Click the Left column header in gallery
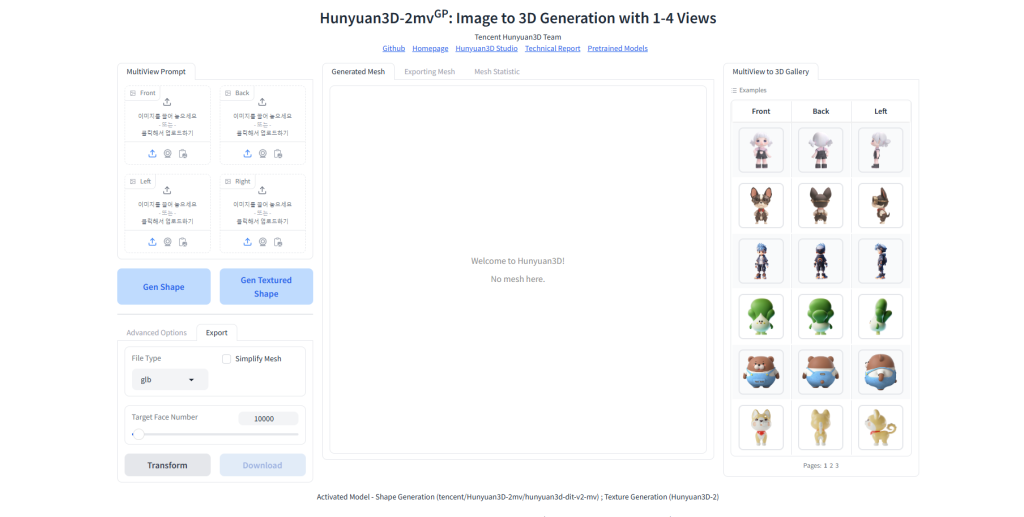Viewport: 1024px width, 517px height. click(x=880, y=112)
